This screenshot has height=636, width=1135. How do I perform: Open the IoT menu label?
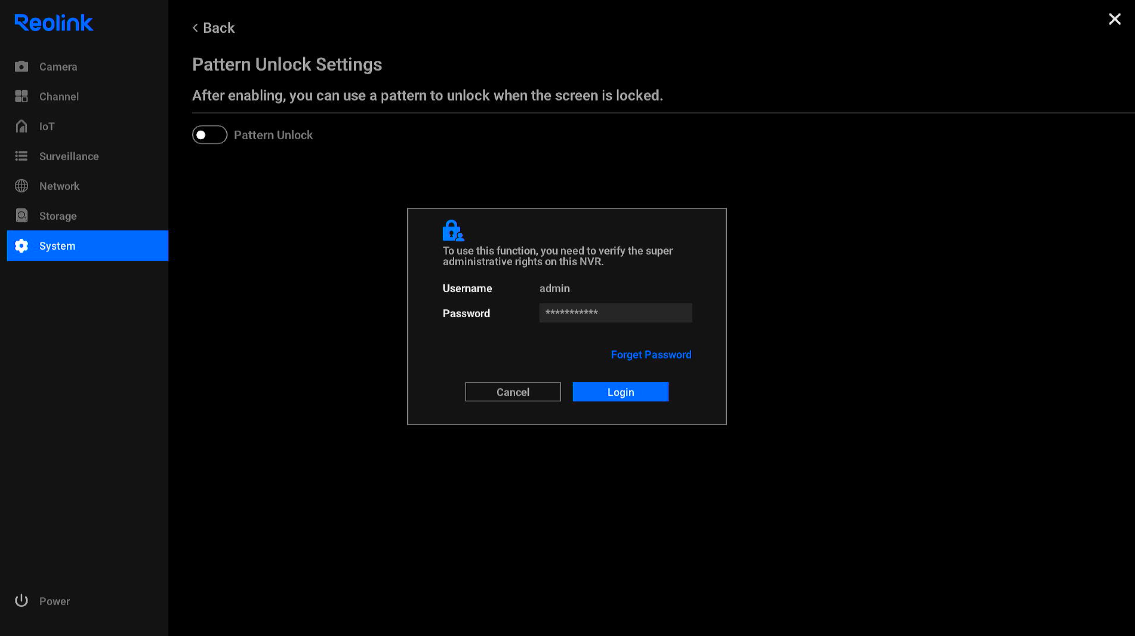47,127
